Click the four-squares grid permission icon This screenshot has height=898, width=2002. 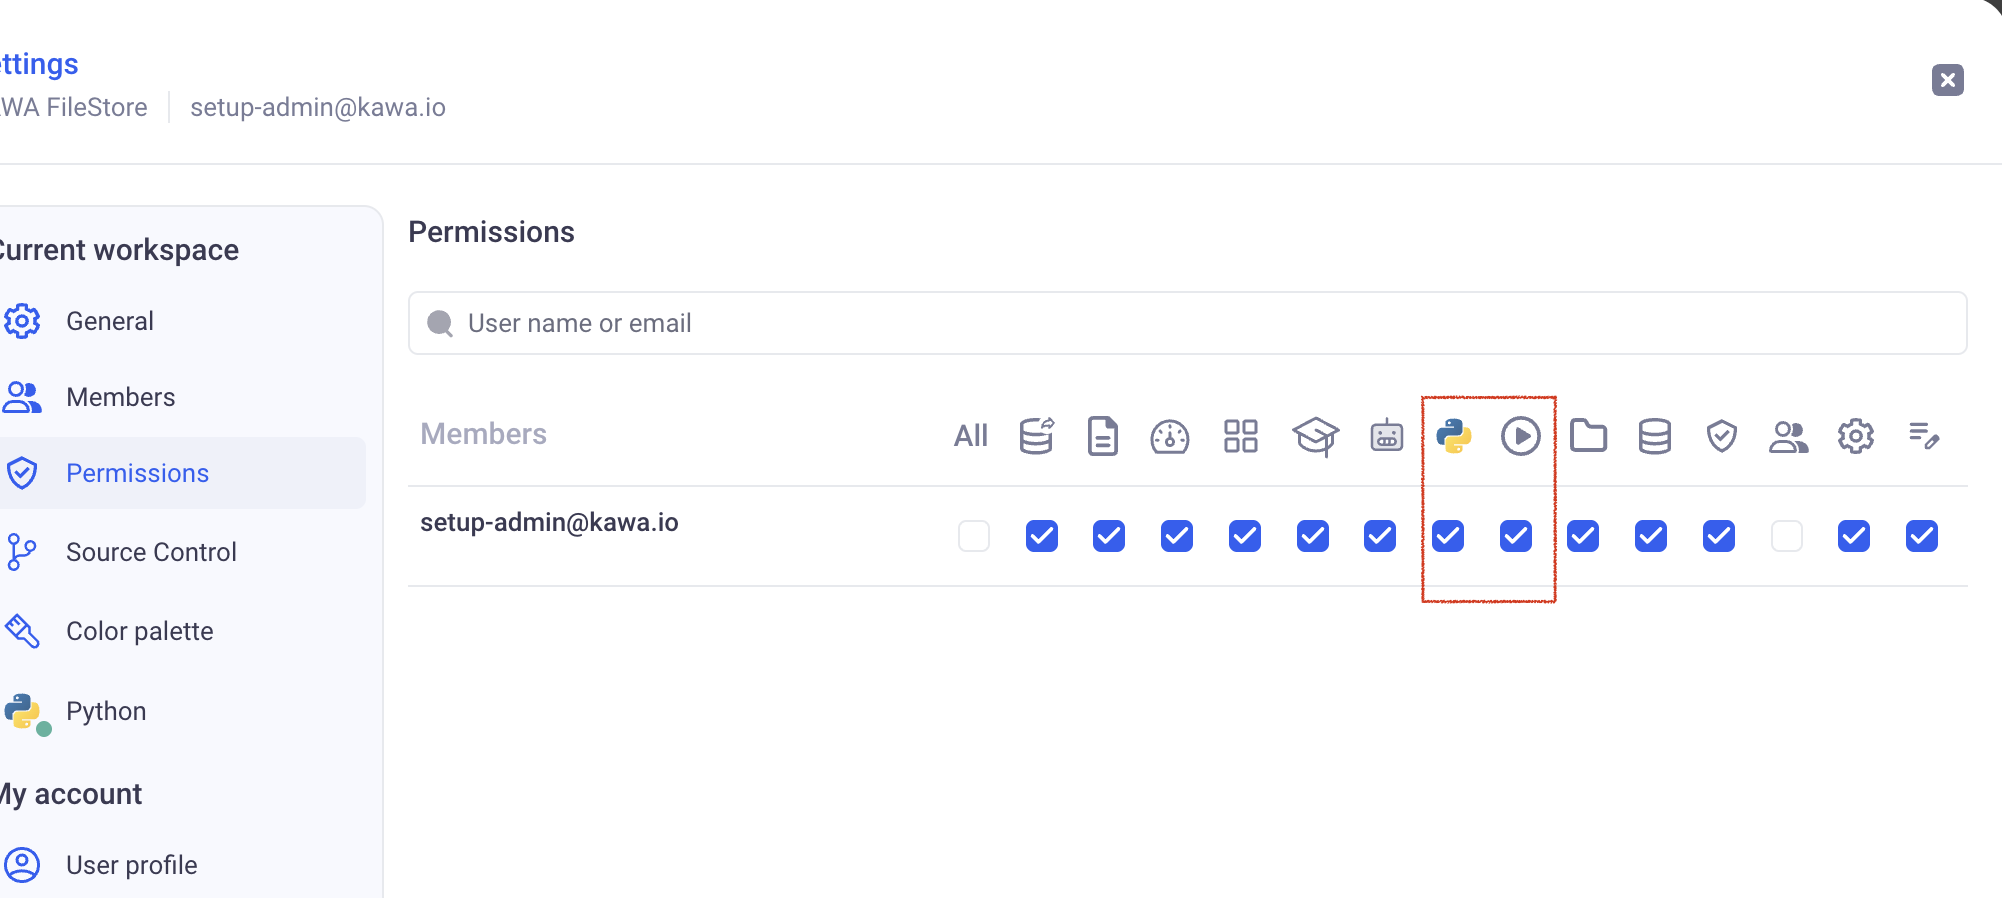click(x=1240, y=436)
